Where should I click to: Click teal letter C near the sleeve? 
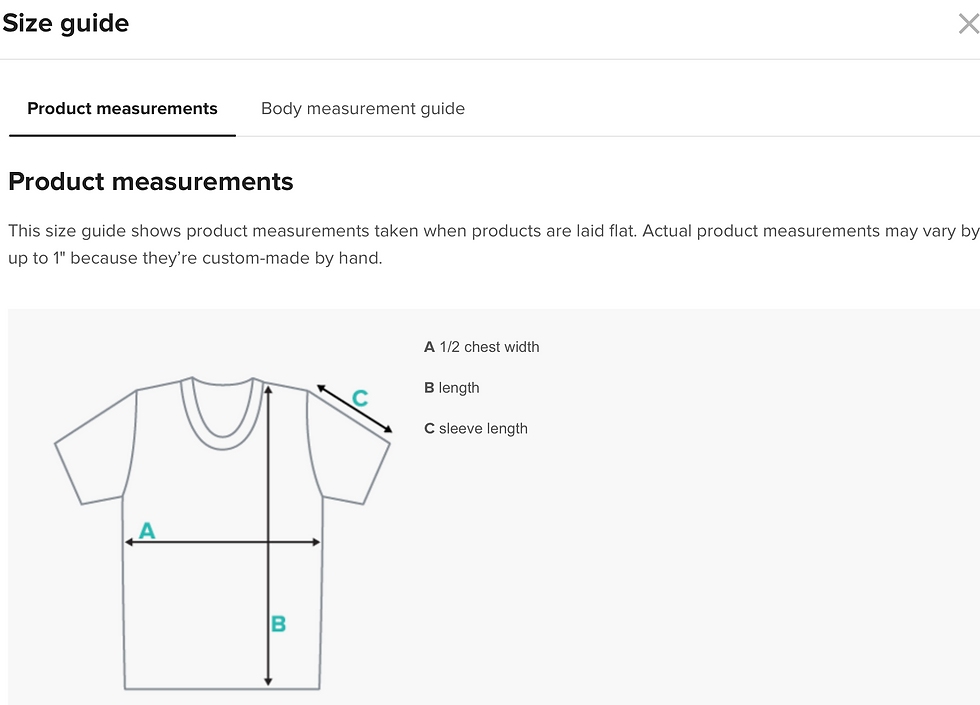click(360, 398)
